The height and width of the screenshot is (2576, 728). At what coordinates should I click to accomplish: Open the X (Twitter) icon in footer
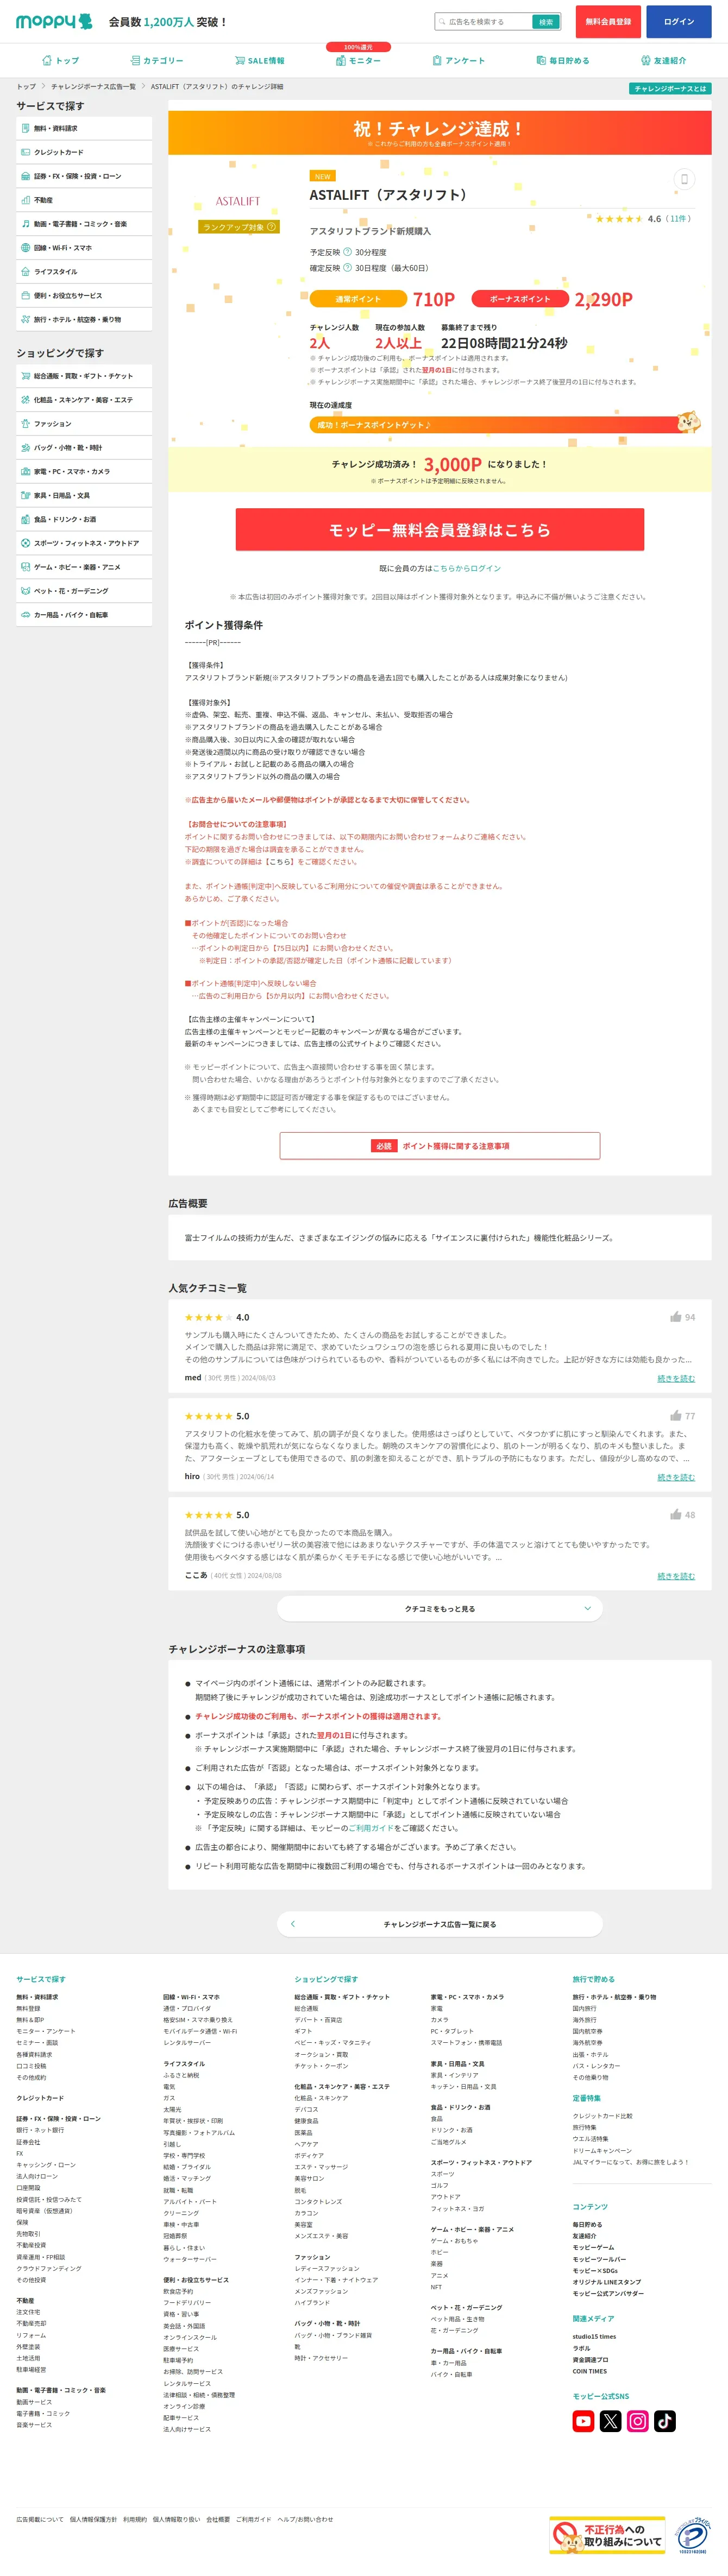[610, 2420]
